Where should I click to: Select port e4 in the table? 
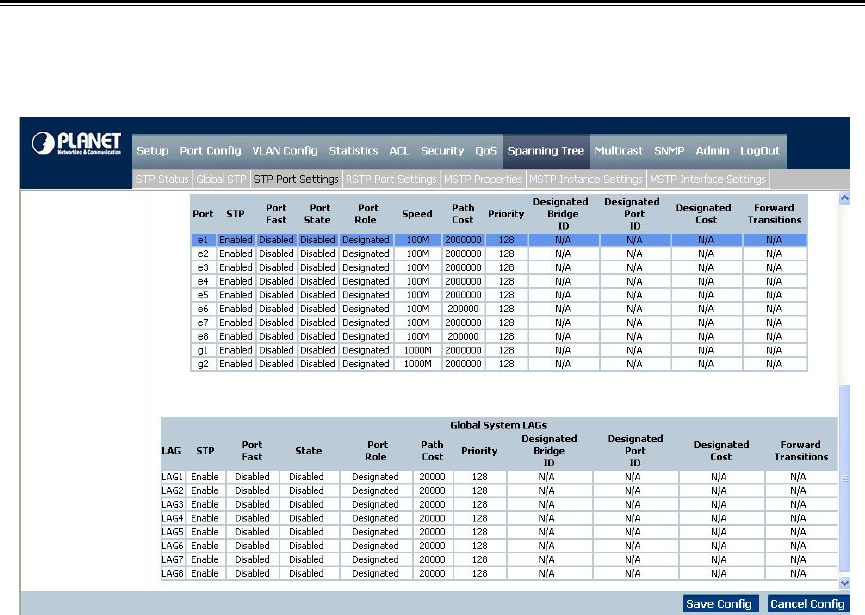point(203,281)
